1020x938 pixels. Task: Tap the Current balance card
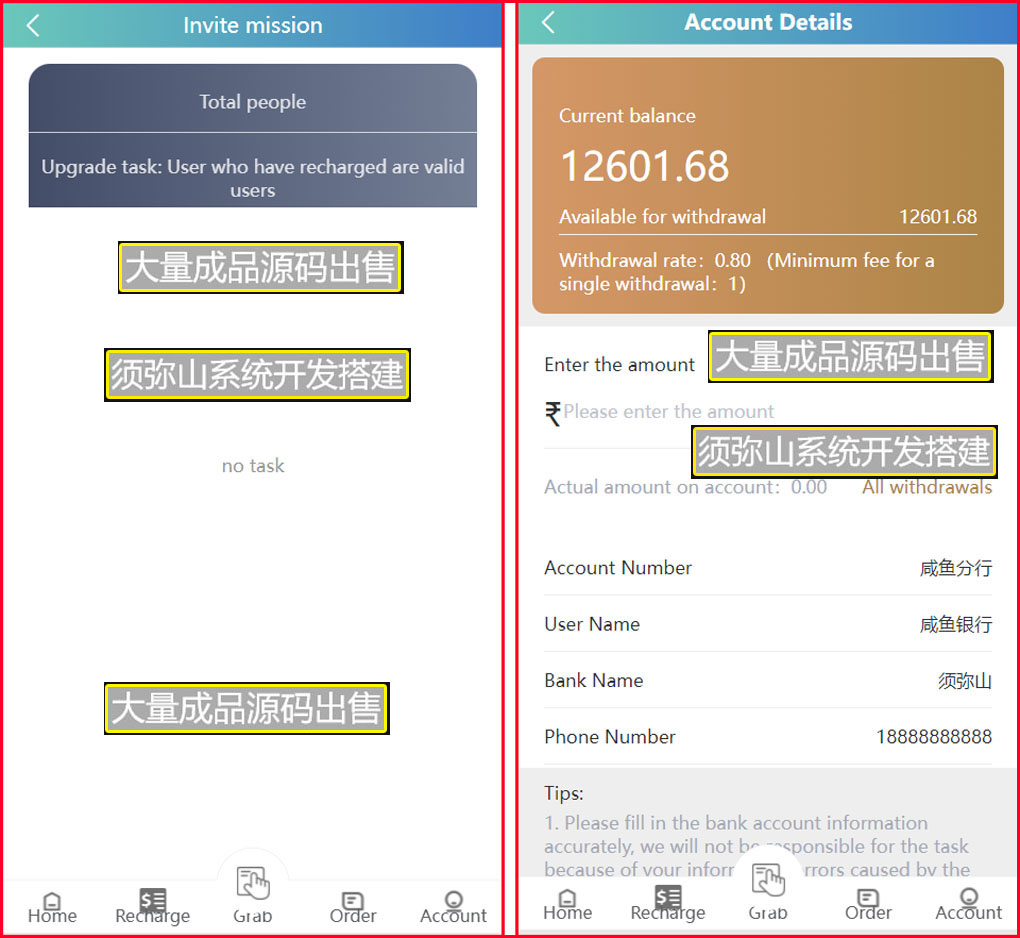(x=767, y=185)
